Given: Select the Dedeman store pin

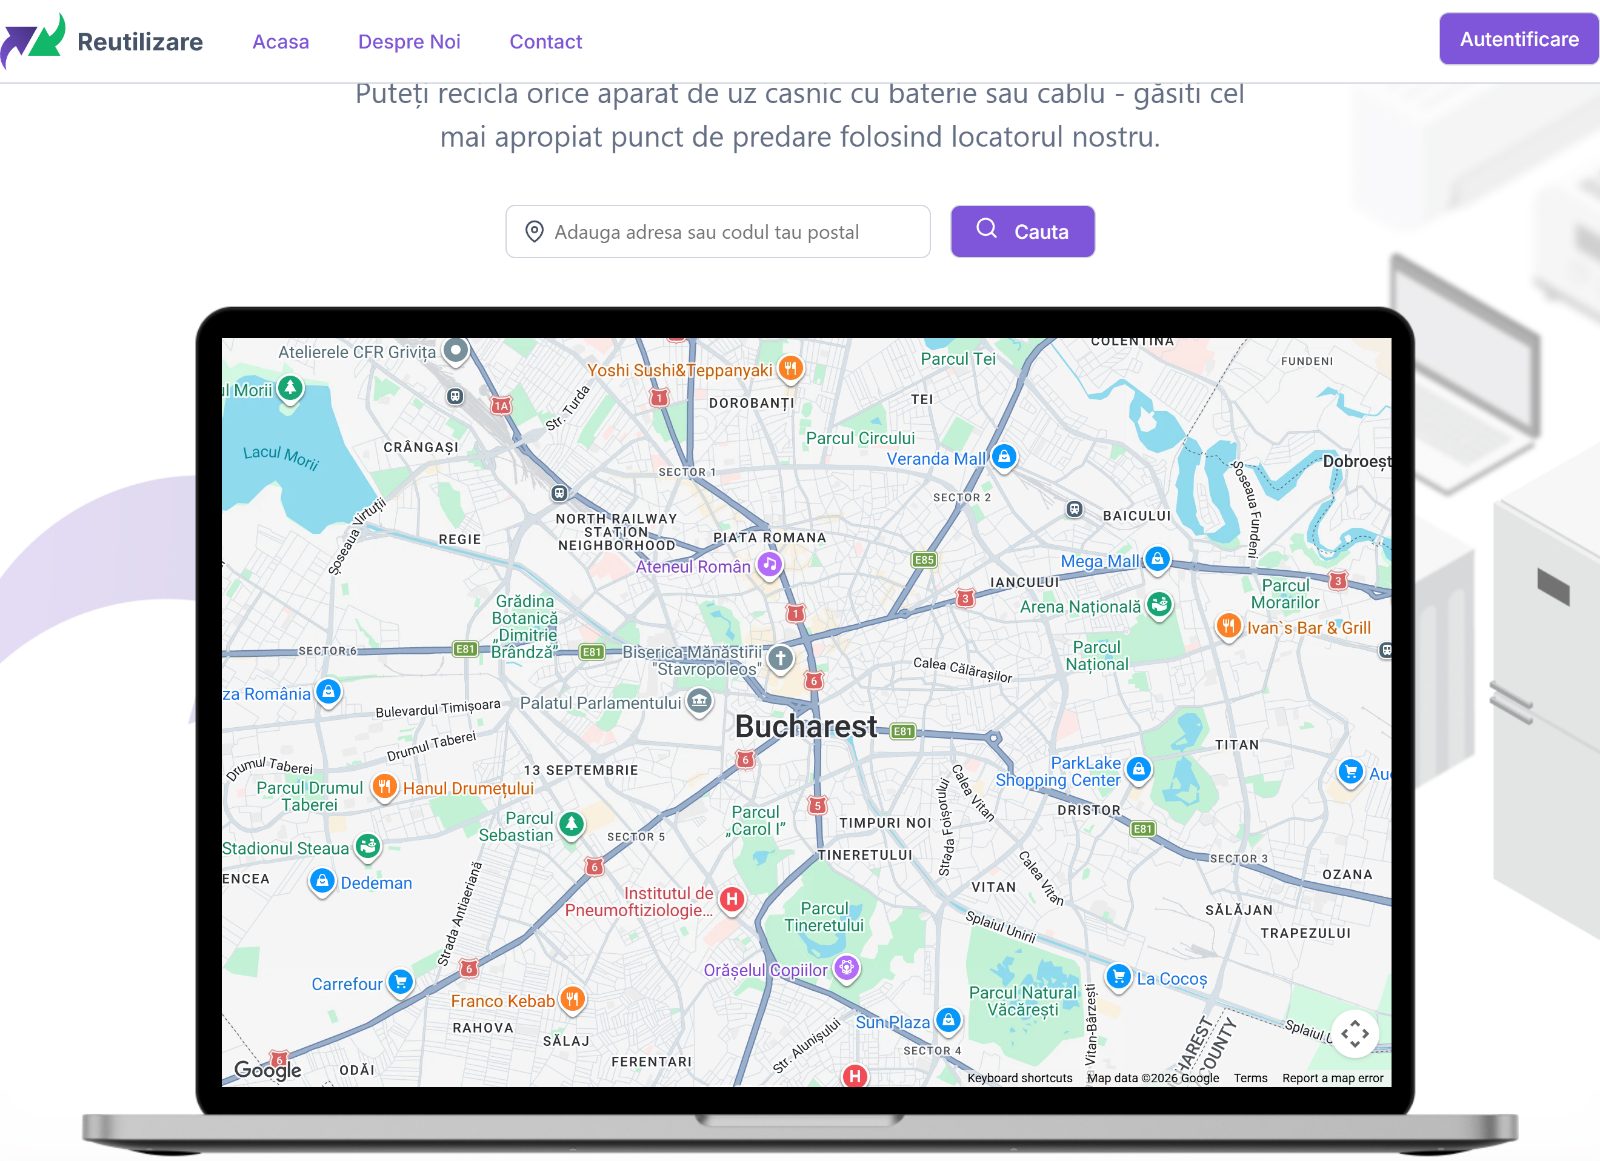Looking at the screenshot, I should coord(322,881).
